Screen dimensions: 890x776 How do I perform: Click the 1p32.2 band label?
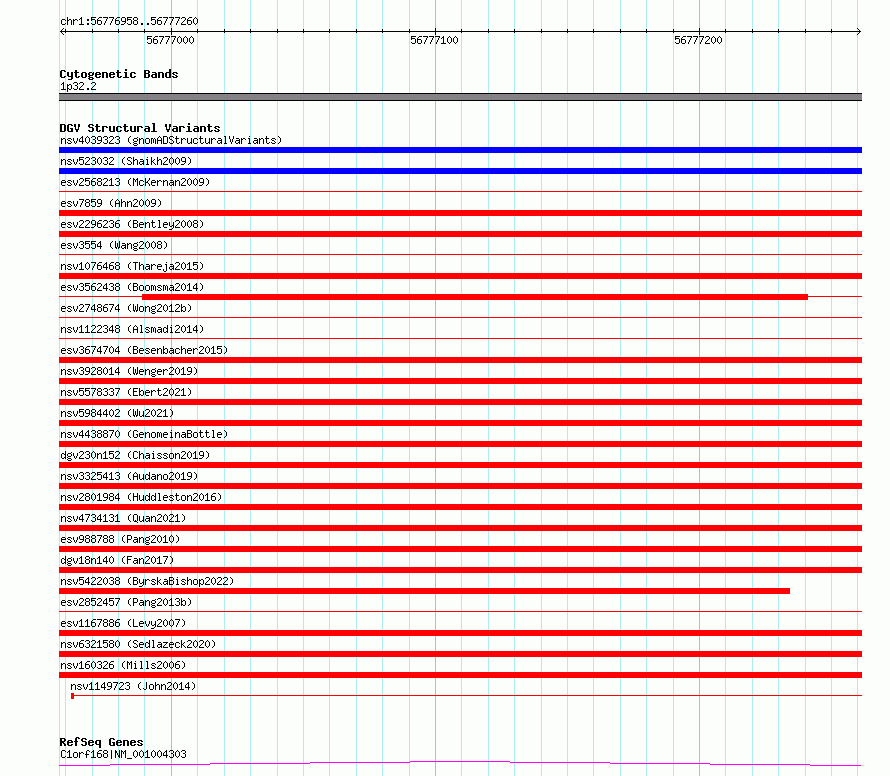(x=78, y=86)
